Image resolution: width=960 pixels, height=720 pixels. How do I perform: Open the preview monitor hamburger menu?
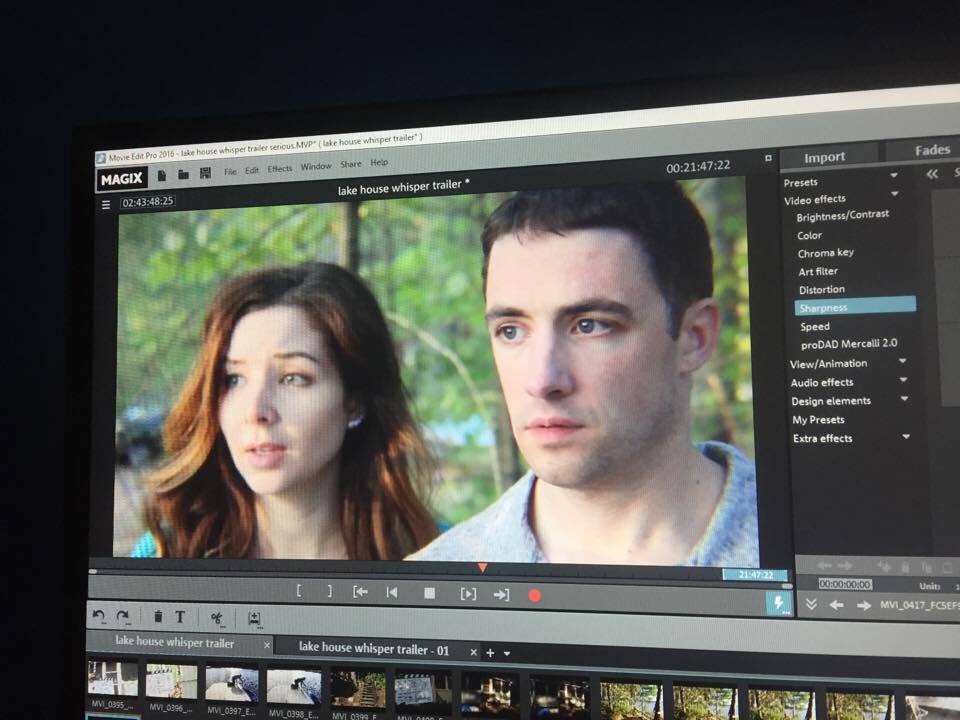(106, 204)
